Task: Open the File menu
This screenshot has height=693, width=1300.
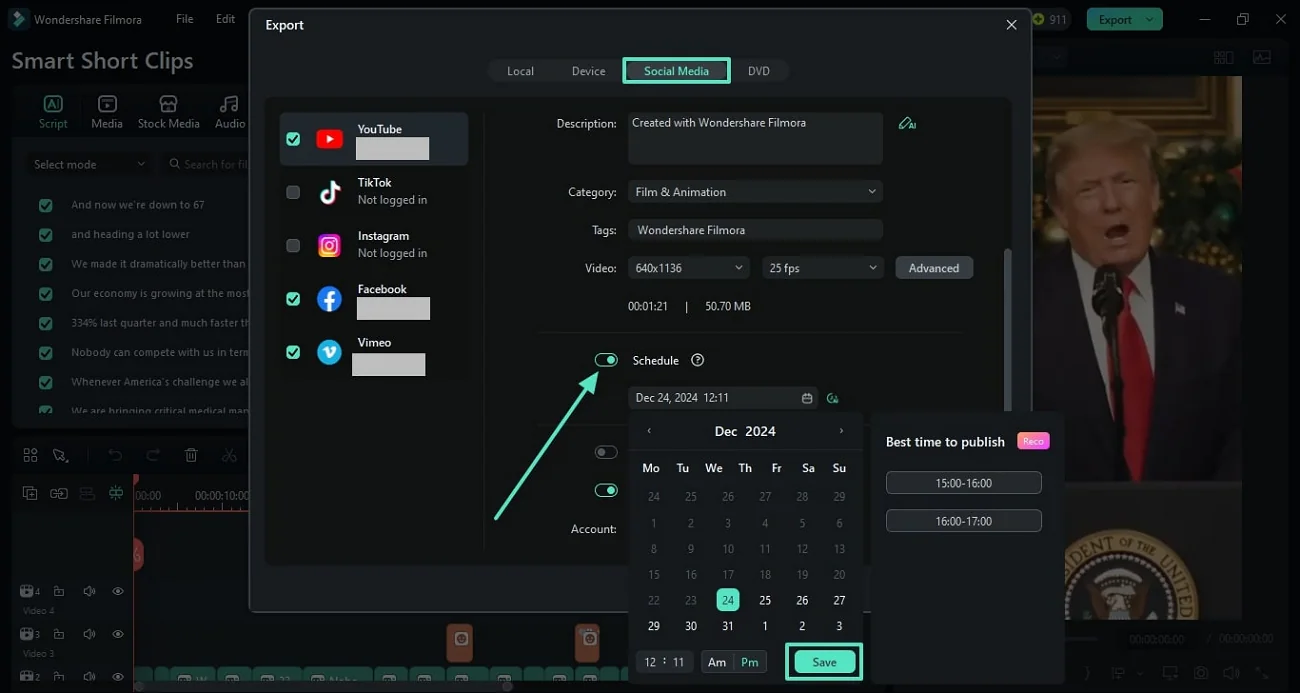Action: 185,19
